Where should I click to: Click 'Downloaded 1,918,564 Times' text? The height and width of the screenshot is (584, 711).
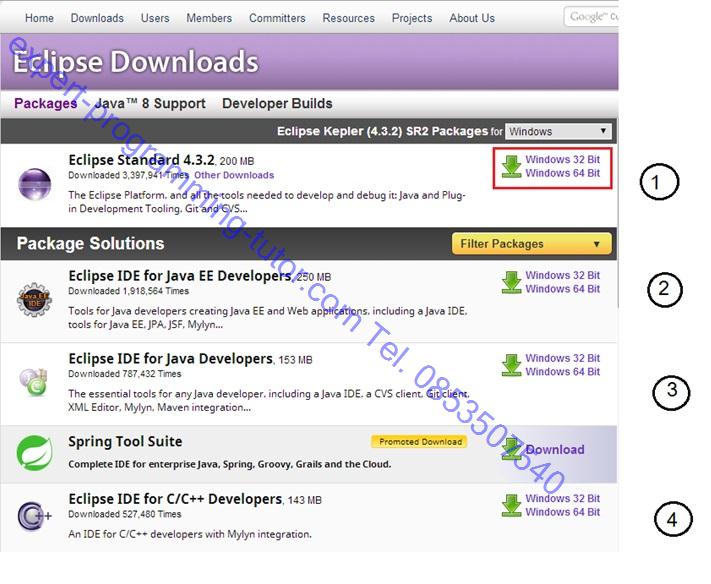(128, 291)
